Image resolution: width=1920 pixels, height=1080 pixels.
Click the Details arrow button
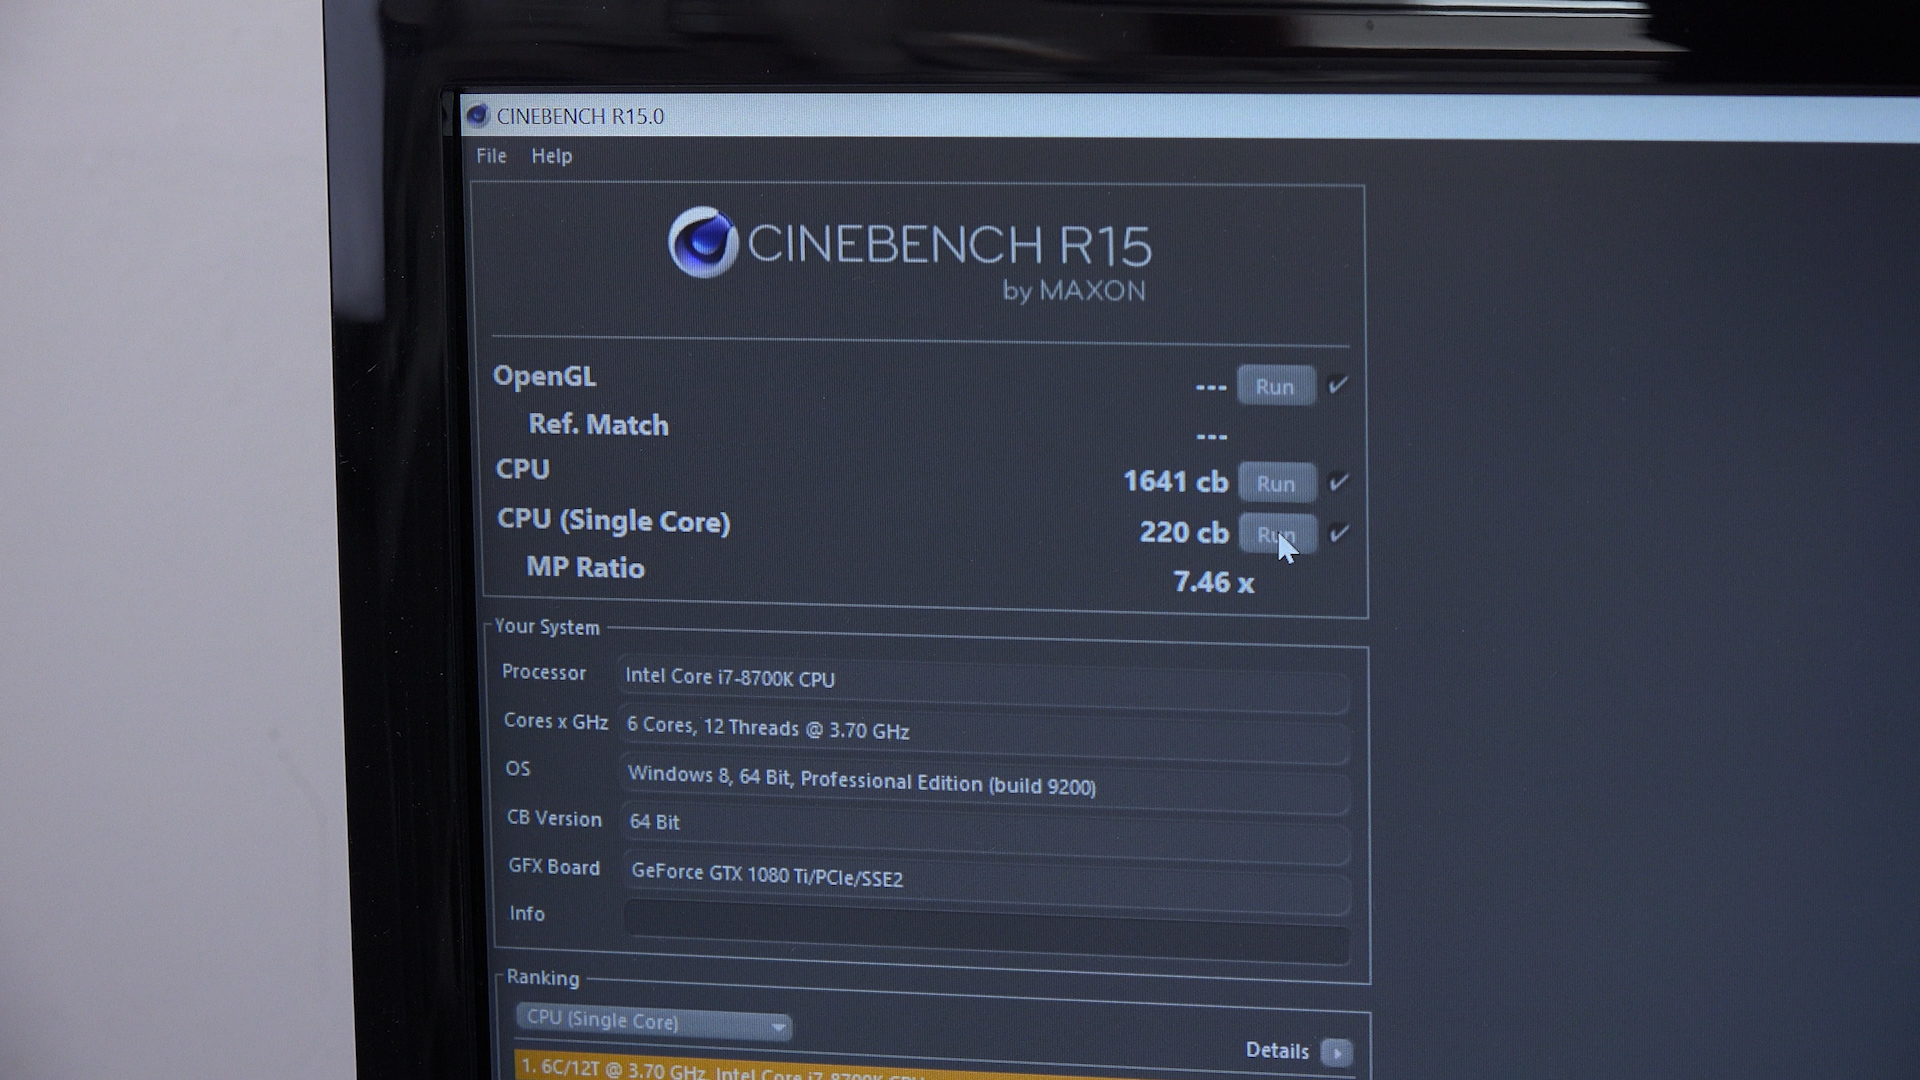1336,1052
